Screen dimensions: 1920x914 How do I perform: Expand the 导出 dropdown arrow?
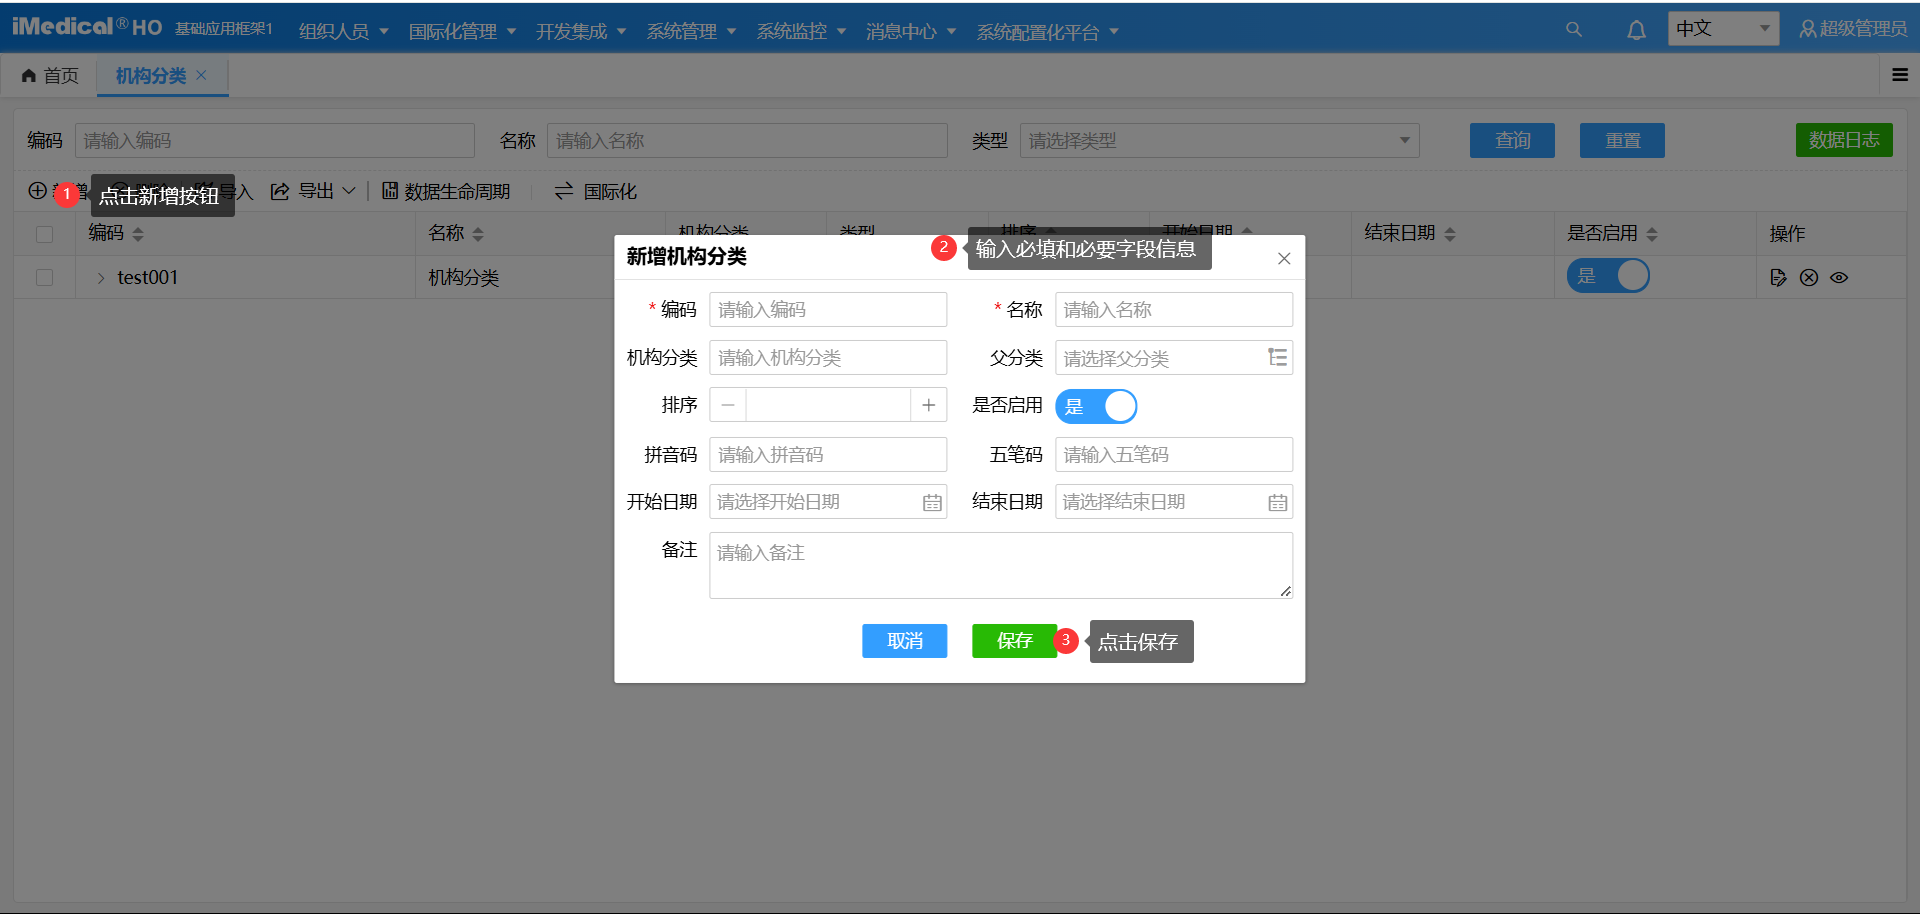coord(349,191)
